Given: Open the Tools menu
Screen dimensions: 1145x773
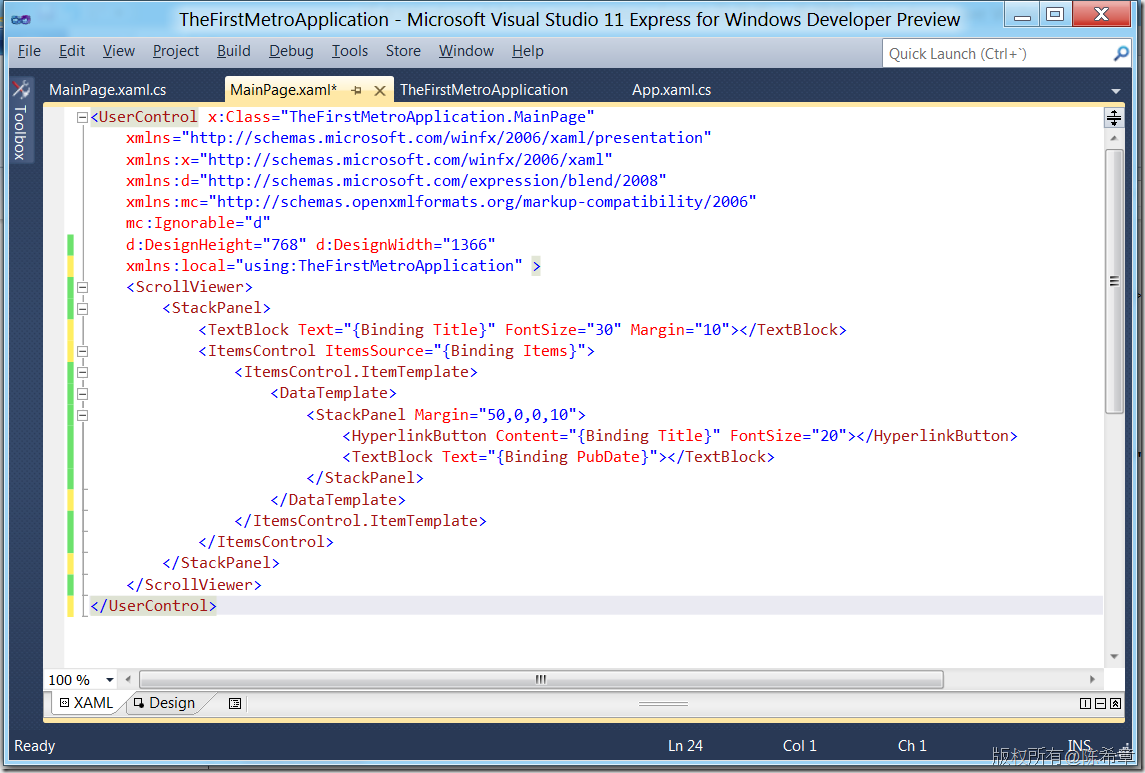Looking at the screenshot, I should click(350, 51).
